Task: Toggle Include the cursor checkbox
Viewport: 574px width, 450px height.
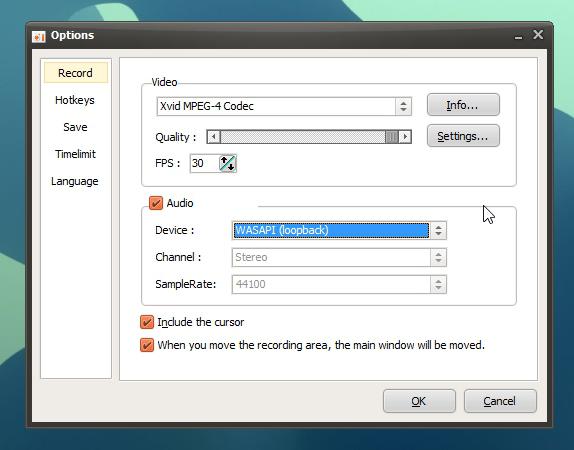Action: tap(147, 322)
